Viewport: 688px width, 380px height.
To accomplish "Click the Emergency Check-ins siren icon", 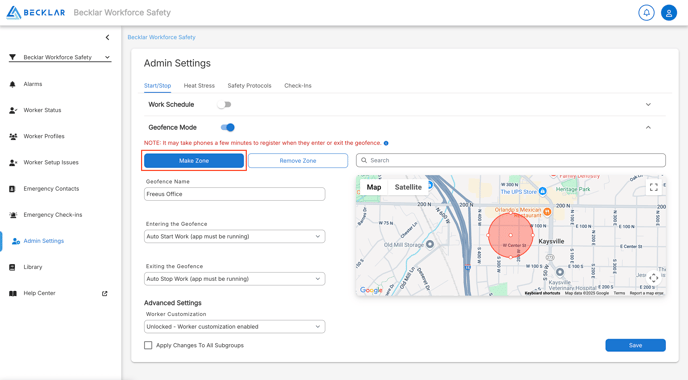I will click(x=13, y=215).
